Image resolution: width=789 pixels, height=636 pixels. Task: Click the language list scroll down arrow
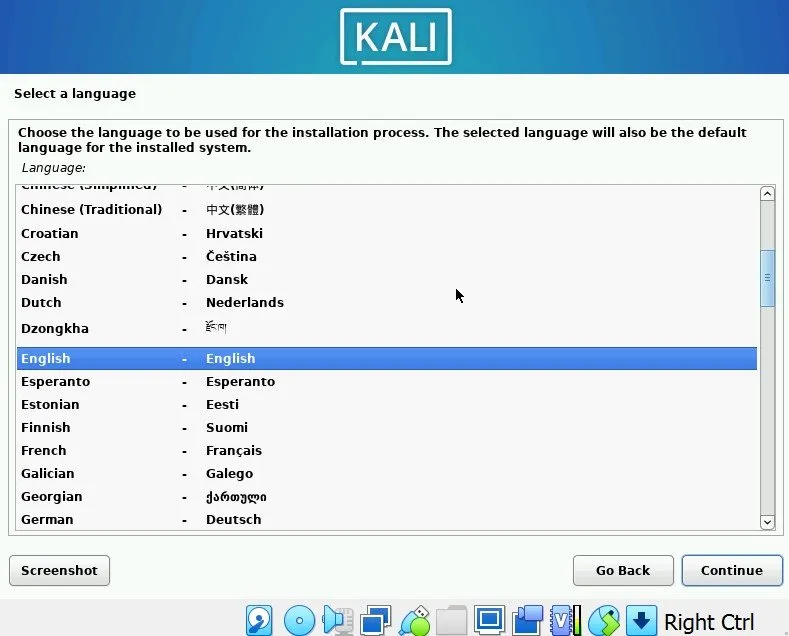coord(767,522)
